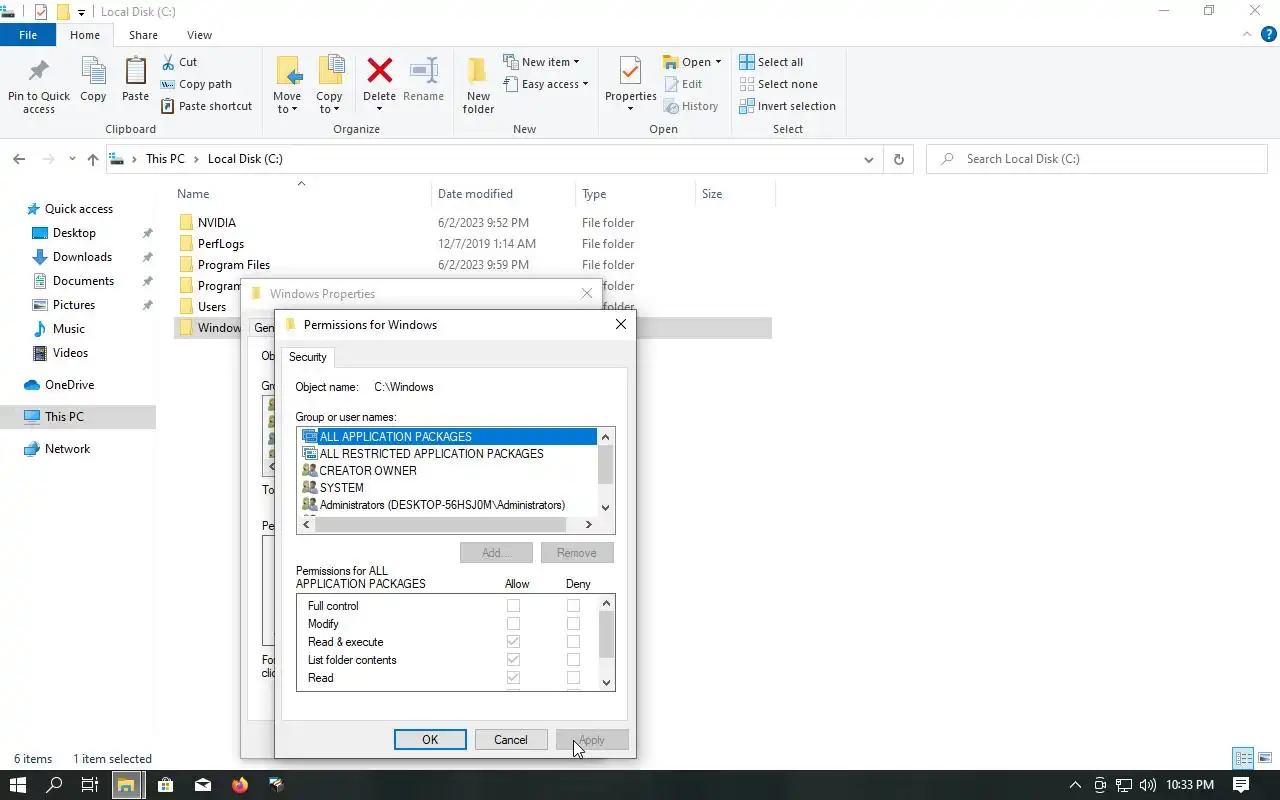Open Microsoft Store from taskbar
The image size is (1280, 800).
point(165,785)
